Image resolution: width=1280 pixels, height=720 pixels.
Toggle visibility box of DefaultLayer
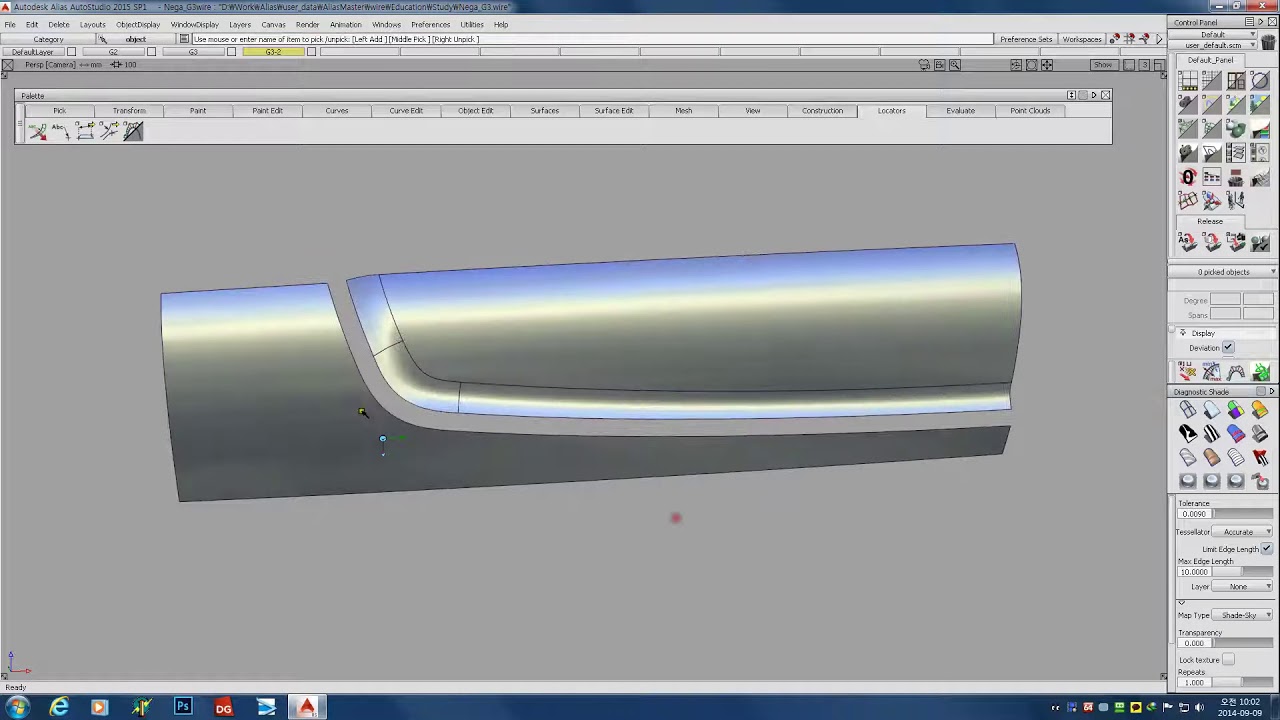71,52
